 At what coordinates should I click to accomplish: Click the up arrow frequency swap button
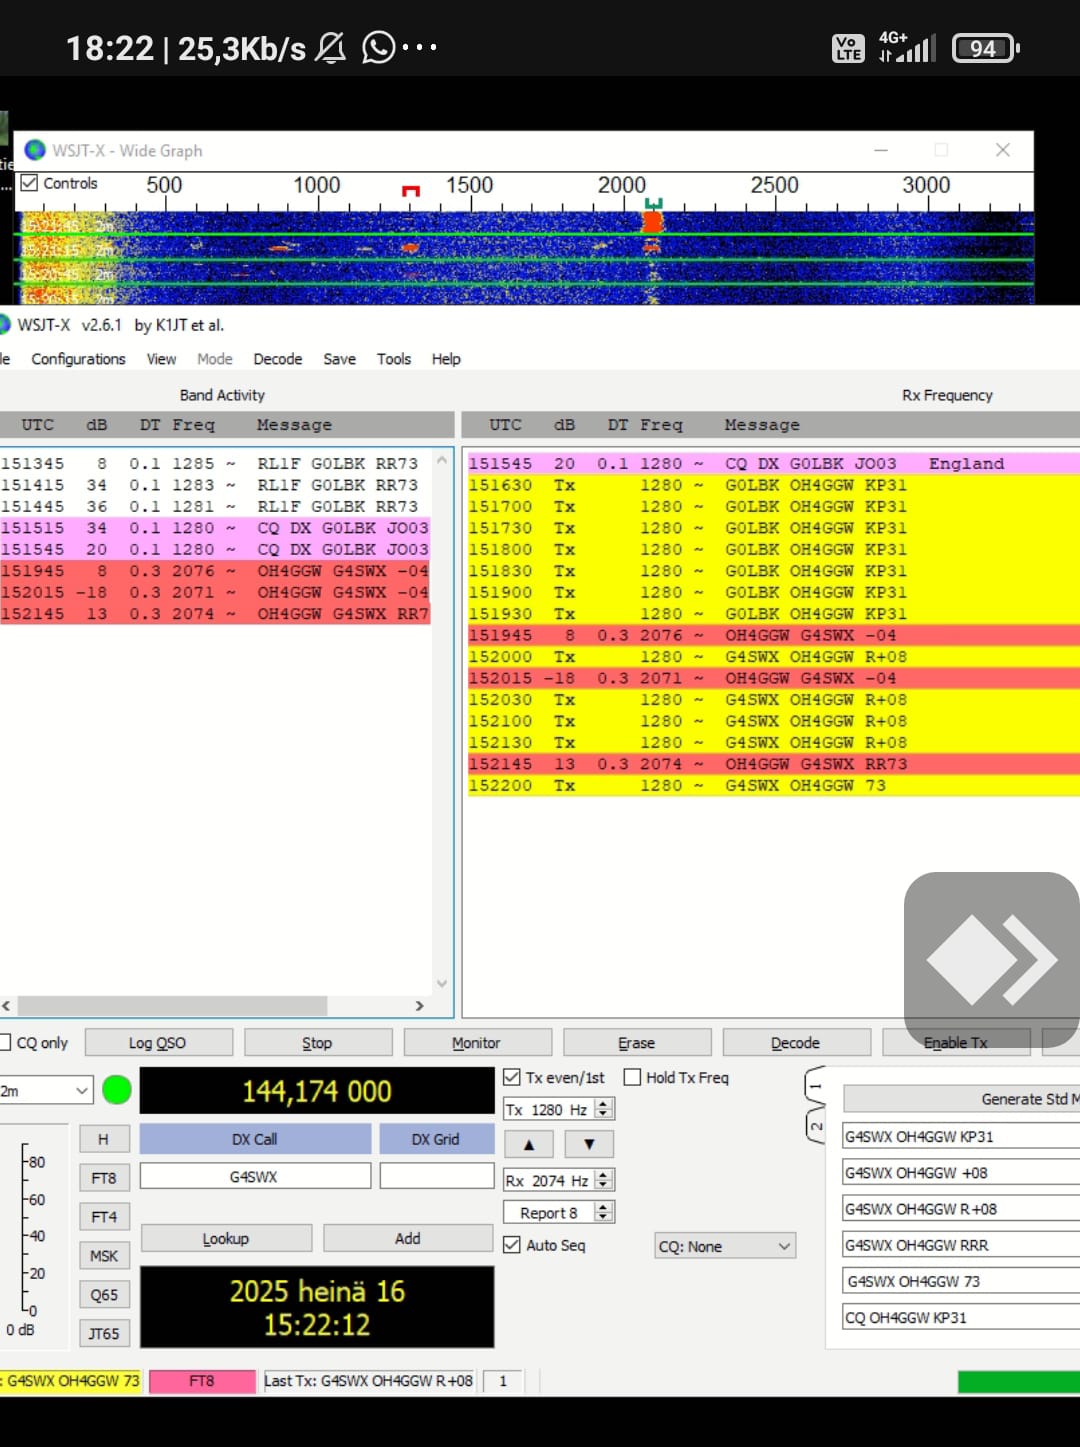click(529, 1144)
